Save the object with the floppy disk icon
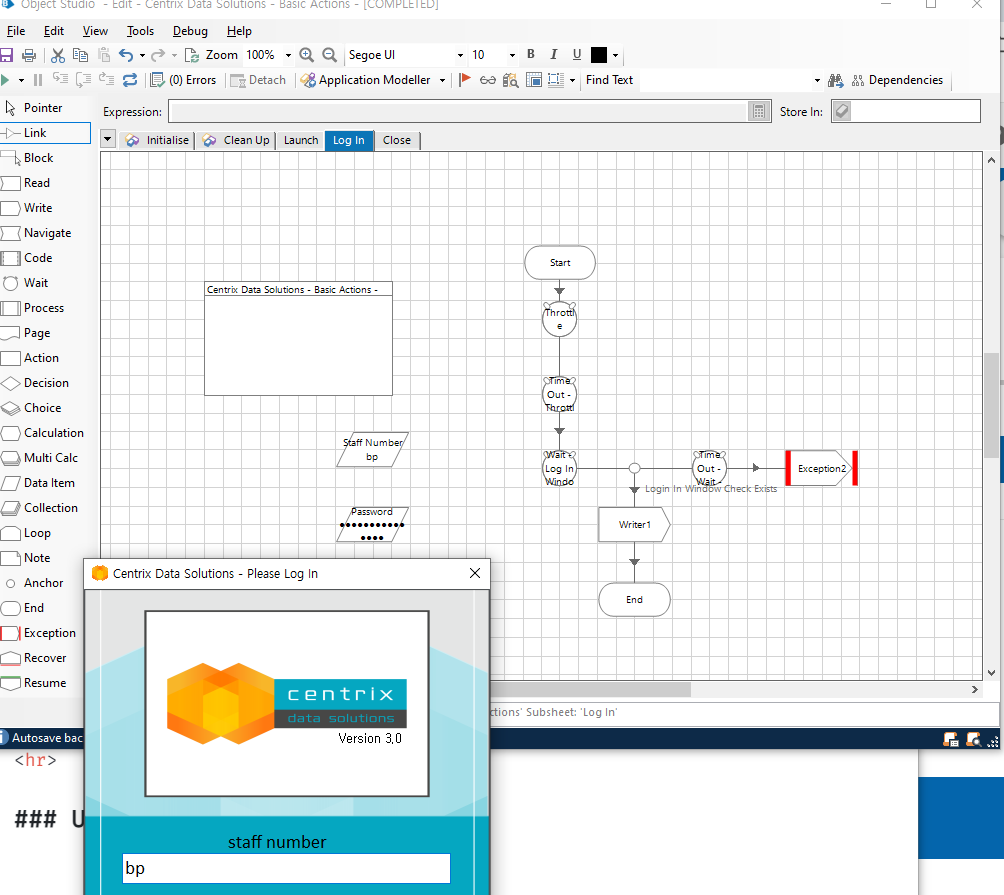Viewport: 1004px width, 895px height. point(6,55)
